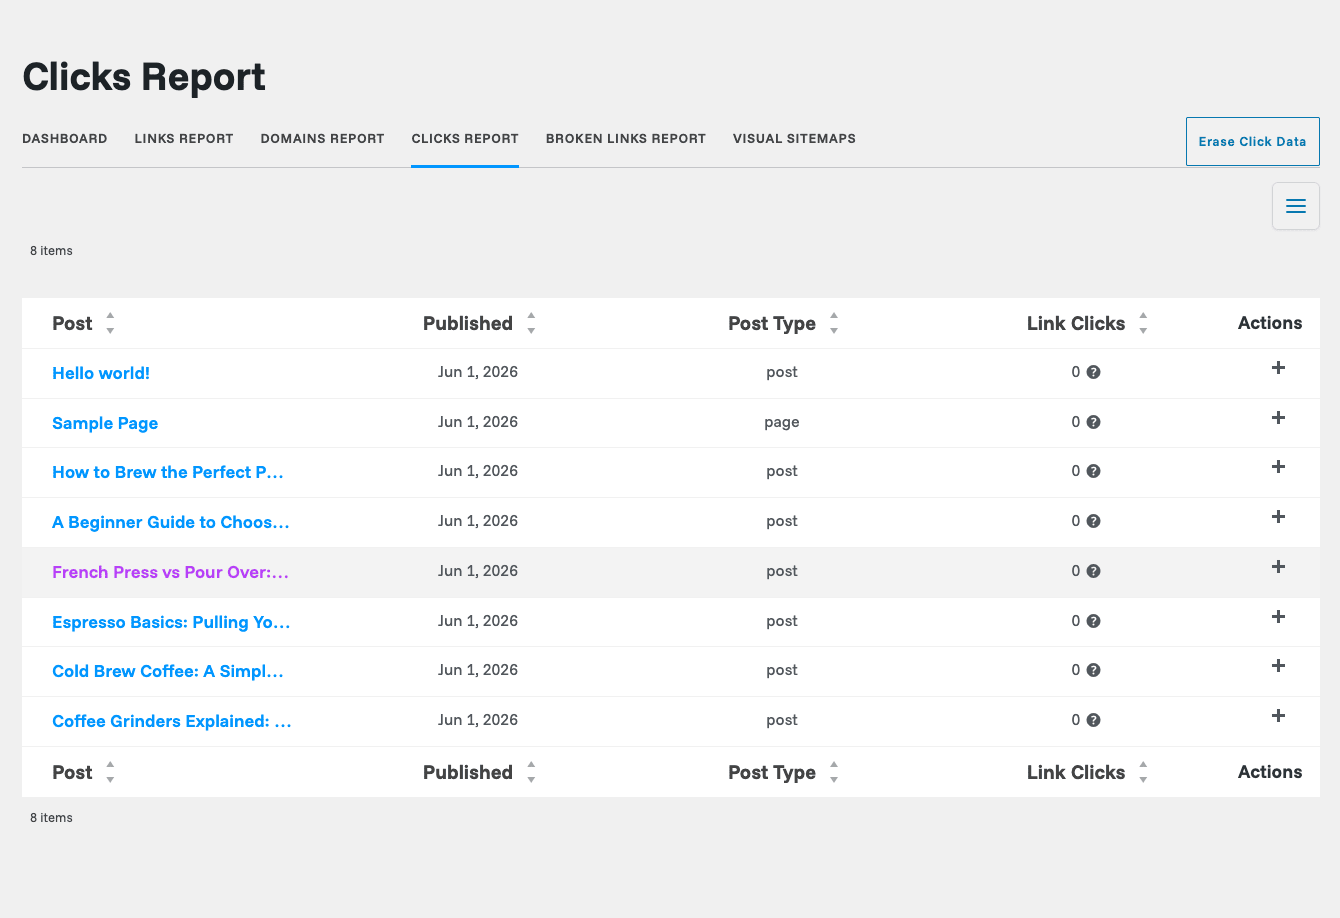The width and height of the screenshot is (1340, 918).
Task: Click the top Published column header label
Action: pos(468,323)
